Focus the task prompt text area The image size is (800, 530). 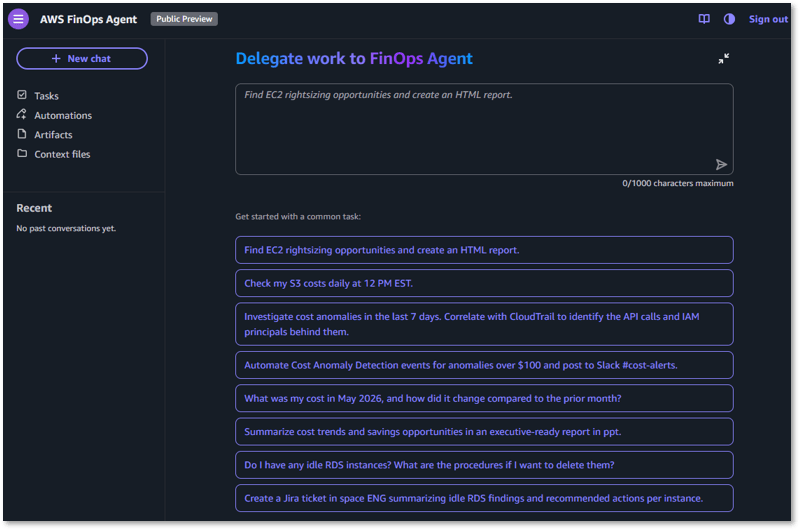click(x=484, y=129)
